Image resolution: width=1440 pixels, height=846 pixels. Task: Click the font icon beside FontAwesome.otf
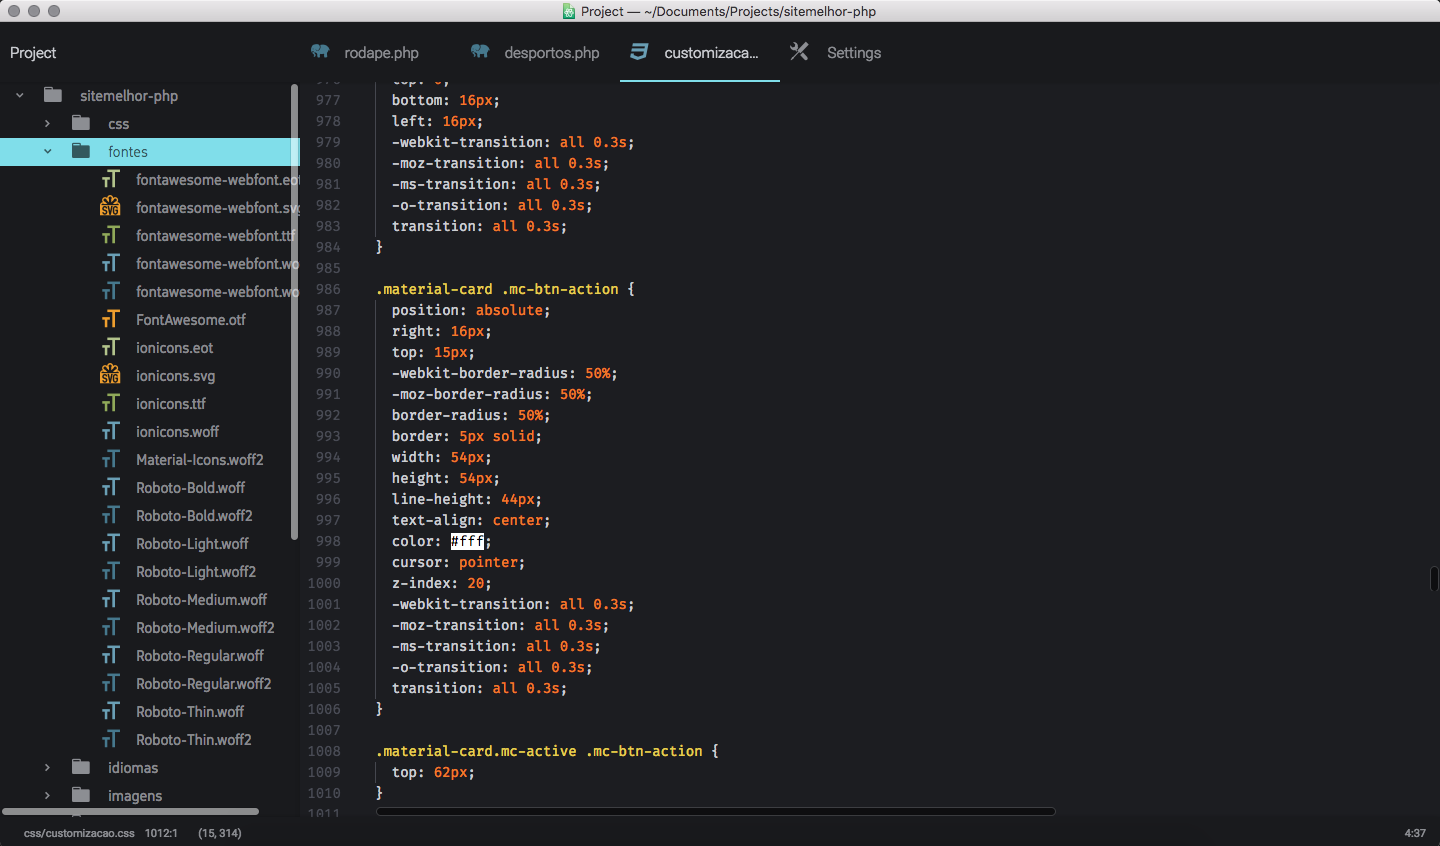tap(111, 319)
